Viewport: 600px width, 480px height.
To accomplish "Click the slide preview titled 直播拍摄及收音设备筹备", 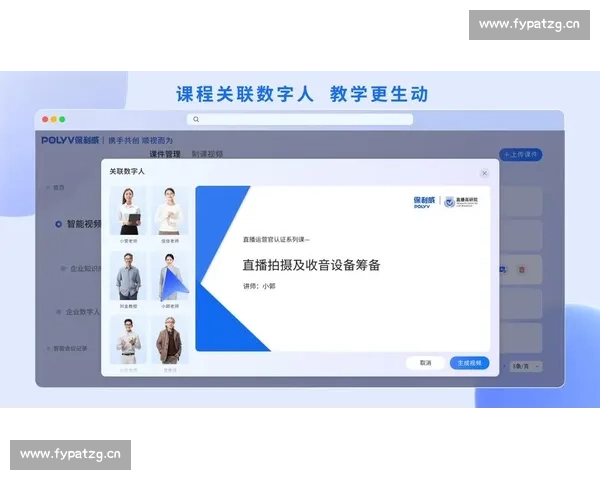I will click(x=343, y=269).
